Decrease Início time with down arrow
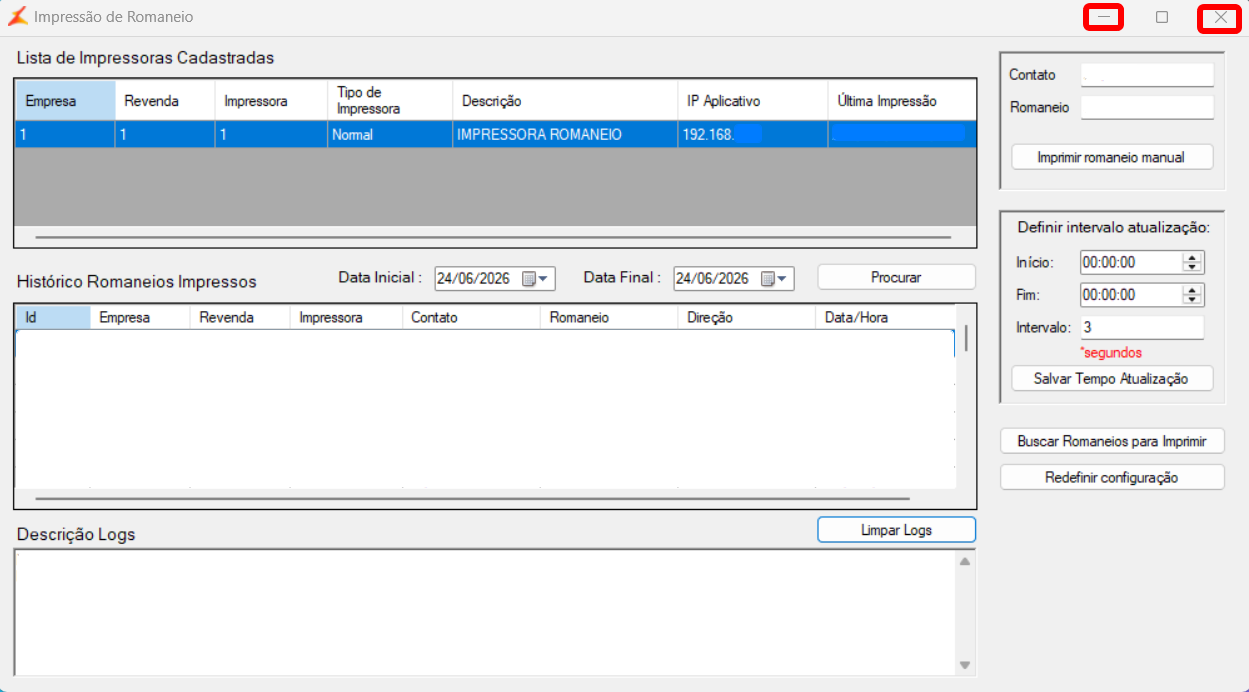Image resolution: width=1249 pixels, height=692 pixels. click(x=1192, y=268)
